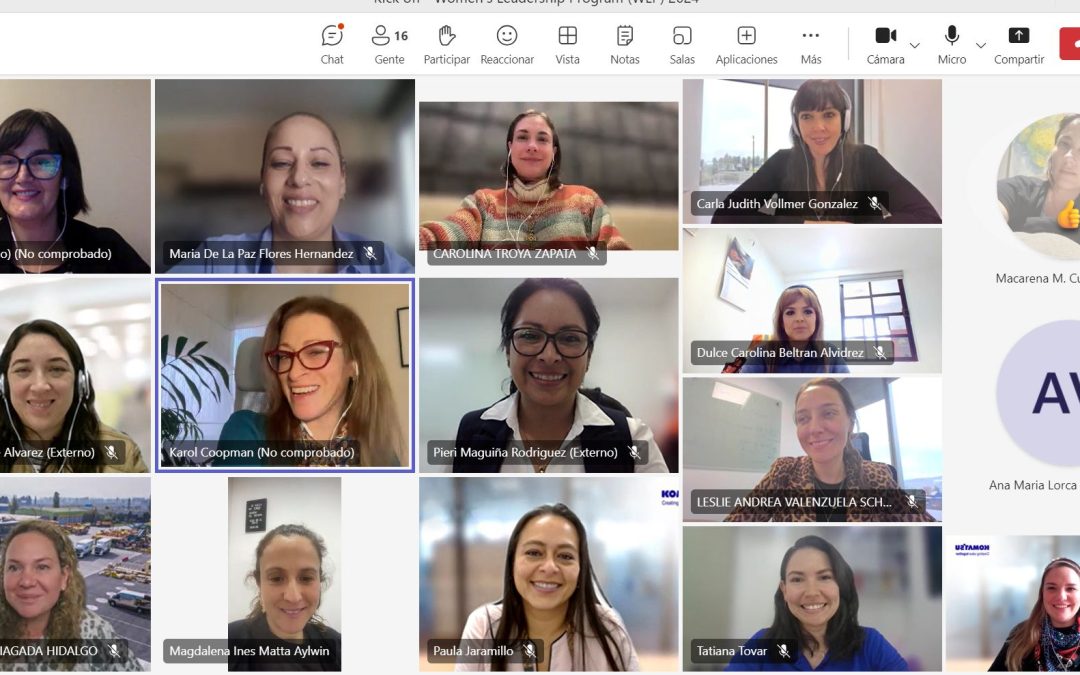
Task: Change layout with Vista
Action: [568, 45]
